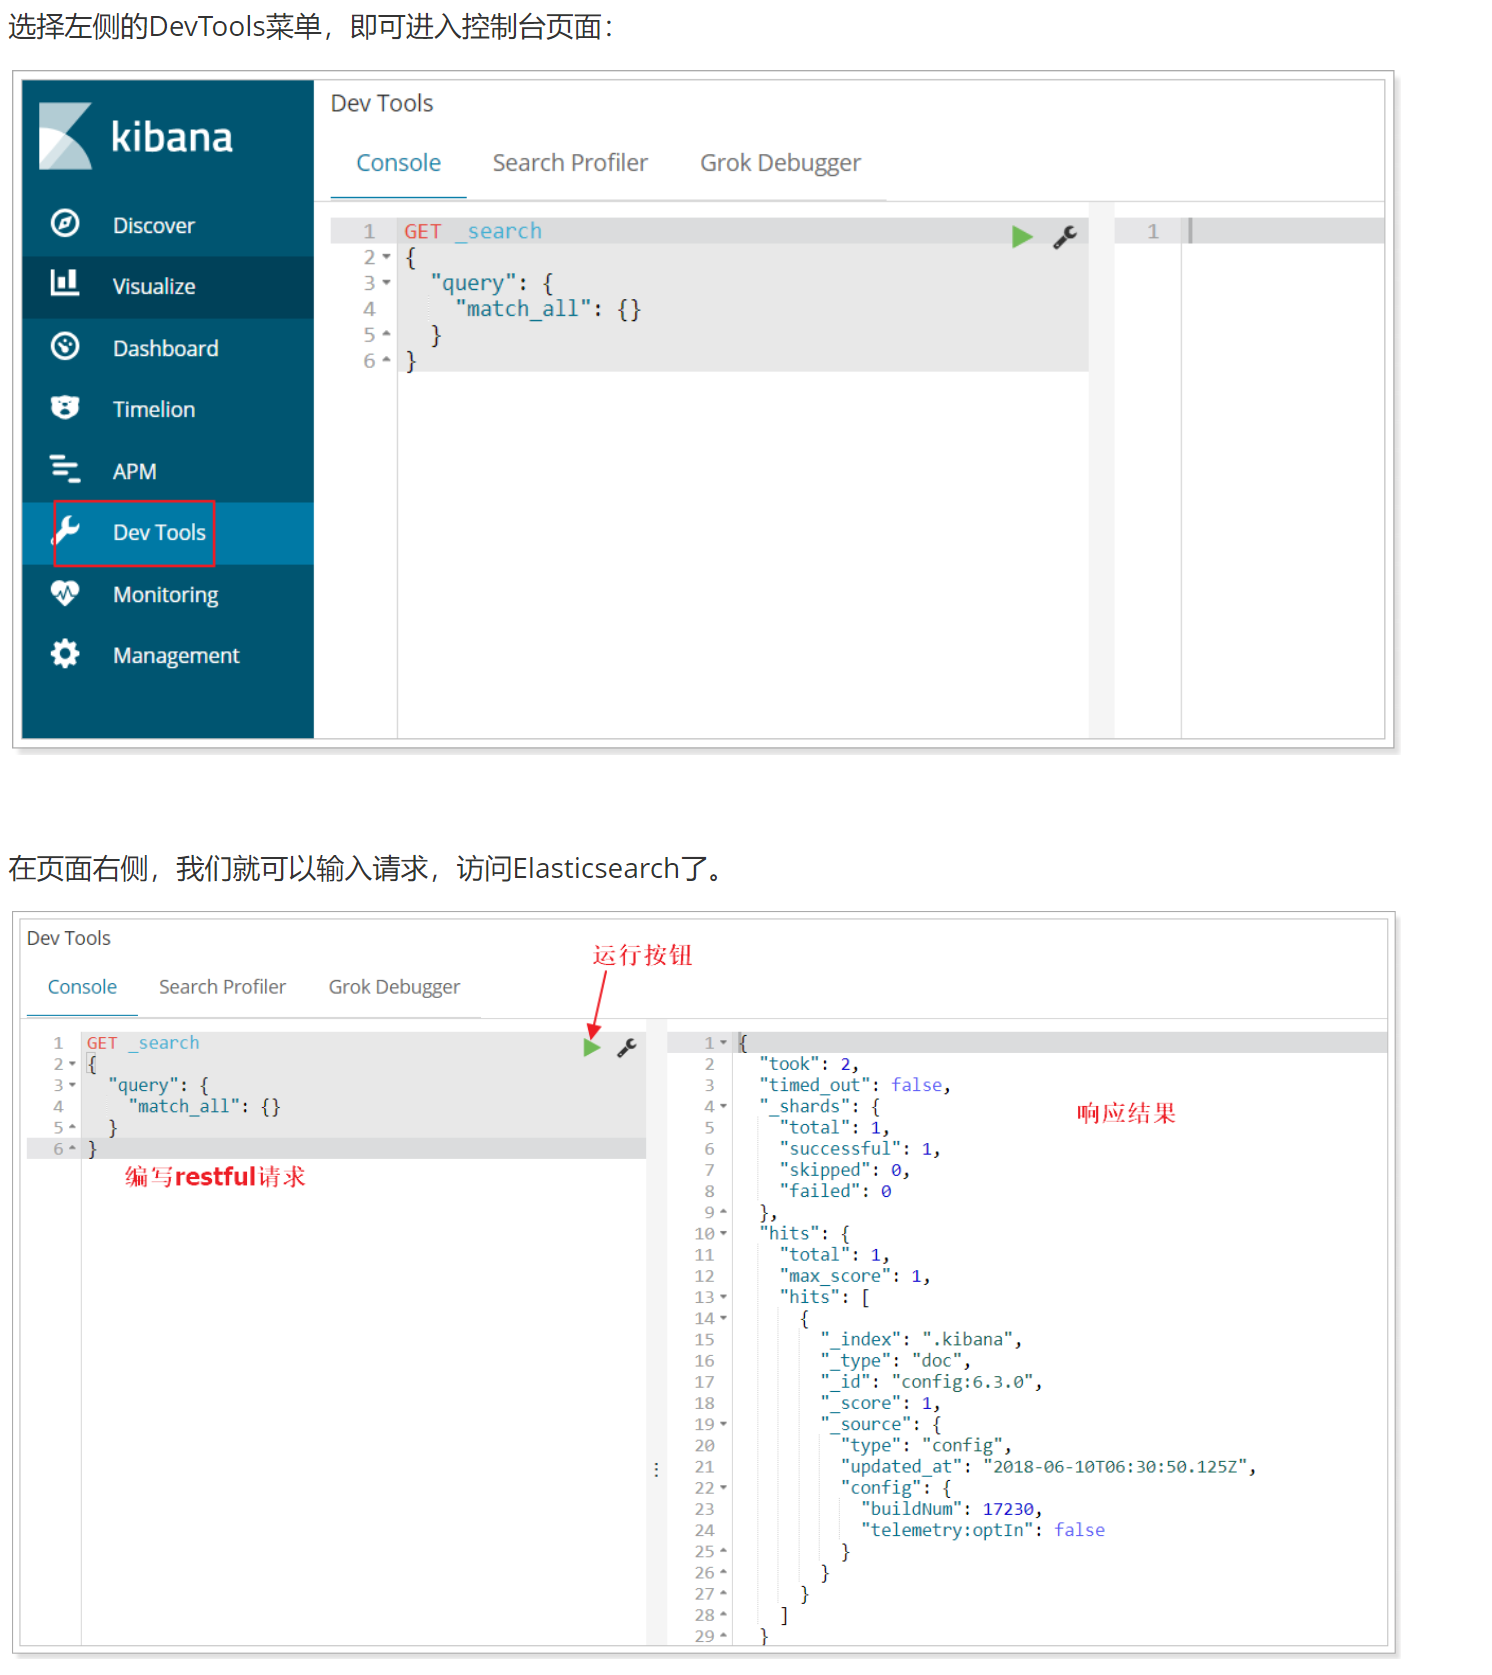Click the "successful": 1 response line

pyautogui.click(x=860, y=1149)
